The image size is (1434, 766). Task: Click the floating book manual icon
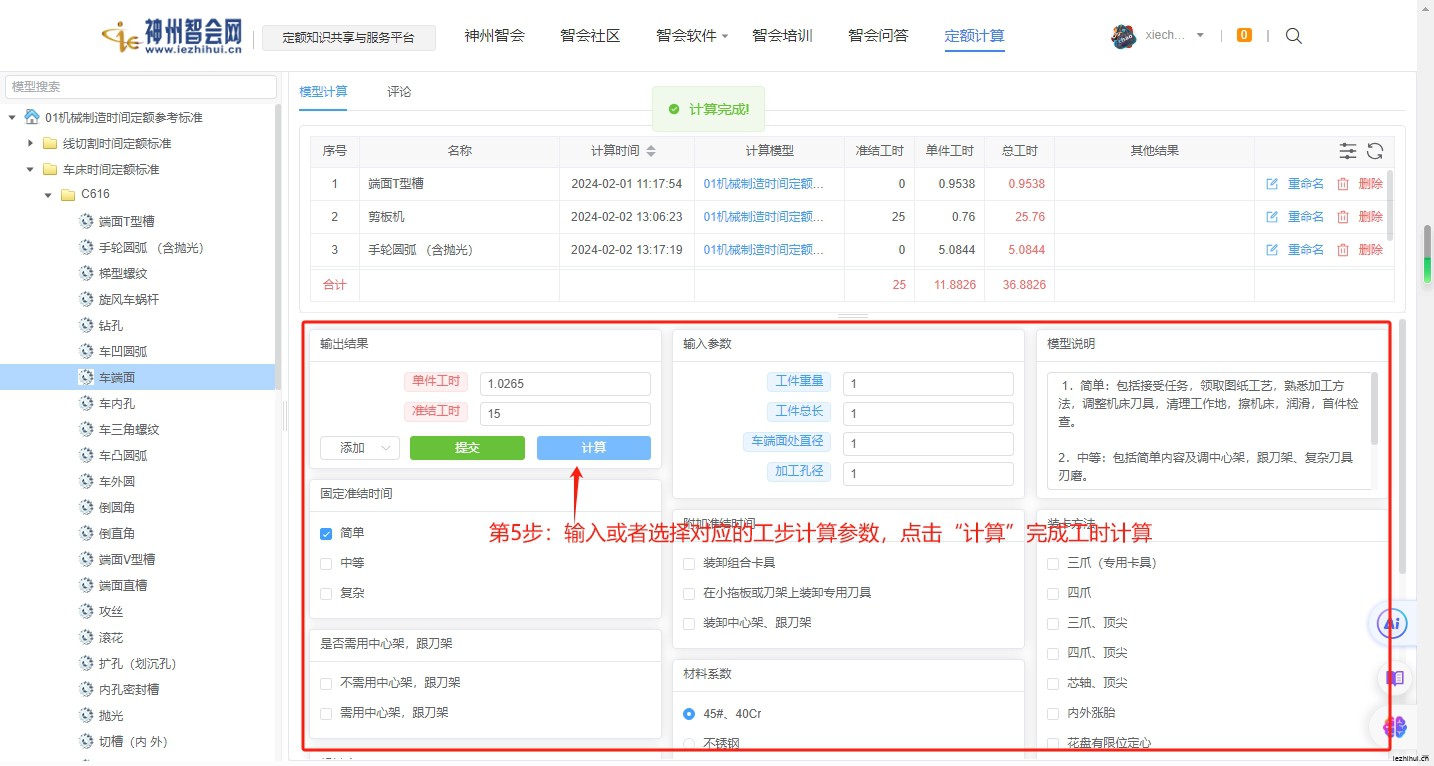pos(1394,678)
